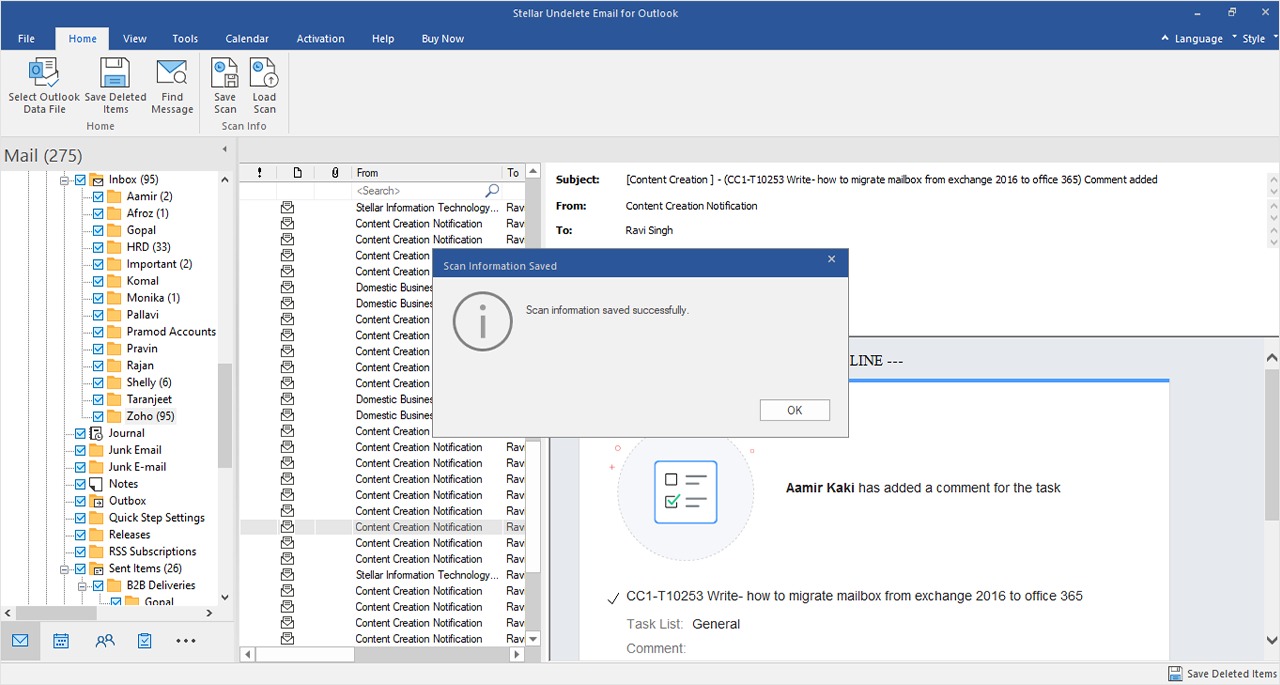The height and width of the screenshot is (685, 1280).
Task: Click the Load Scan icon
Action: [264, 73]
